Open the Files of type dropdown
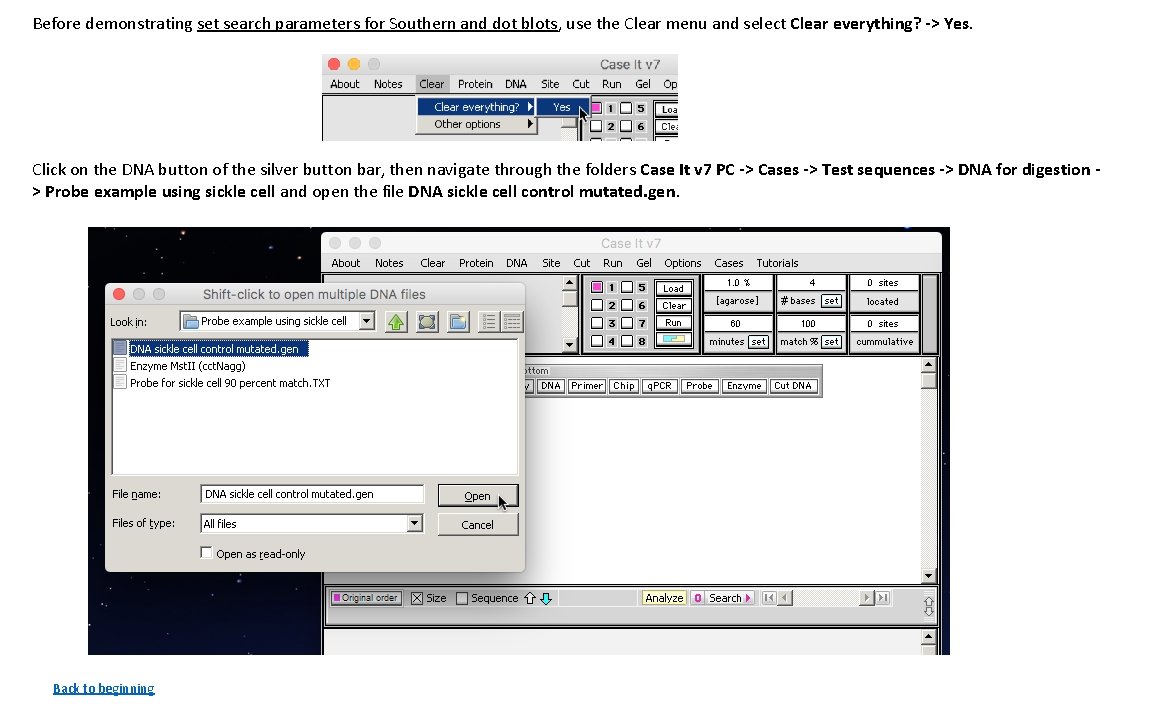This screenshot has height=720, width=1152. tap(416, 523)
